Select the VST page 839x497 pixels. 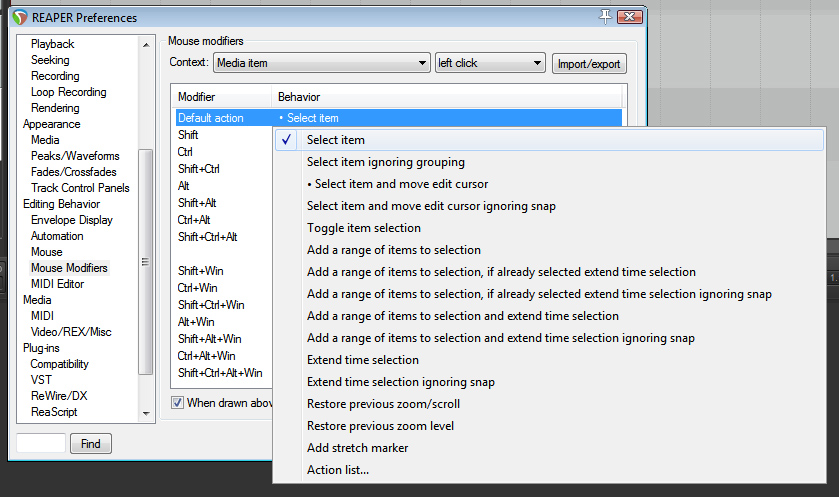(x=41, y=380)
